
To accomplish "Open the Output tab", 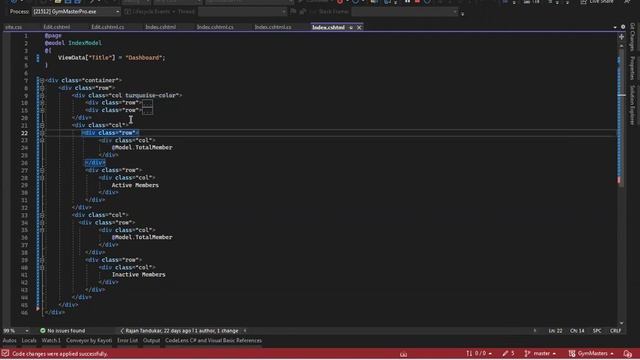I will [x=151, y=340].
